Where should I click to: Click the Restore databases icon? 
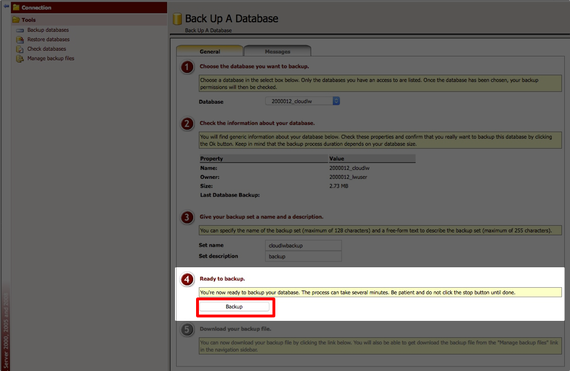click(x=20, y=40)
